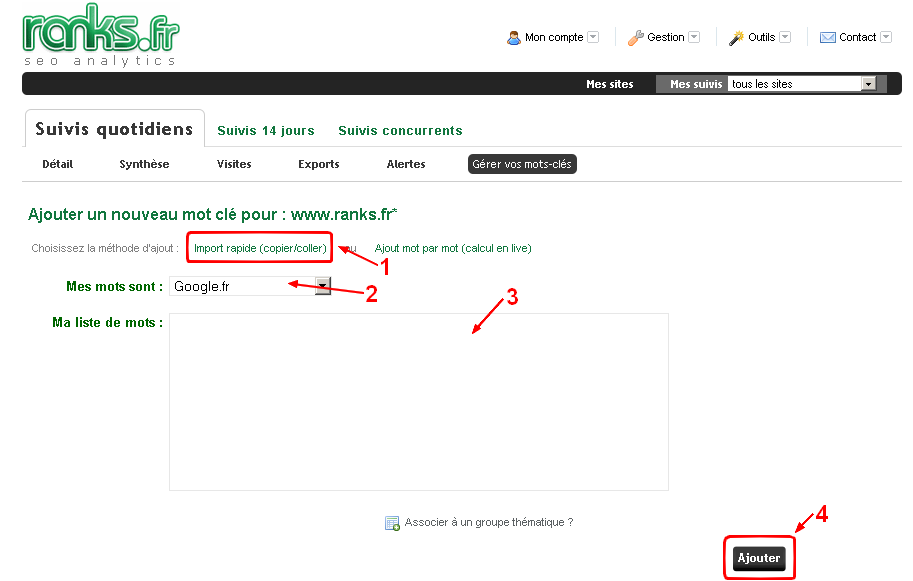
Task: Open the 'tous les sites' site selector
Action: [802, 84]
